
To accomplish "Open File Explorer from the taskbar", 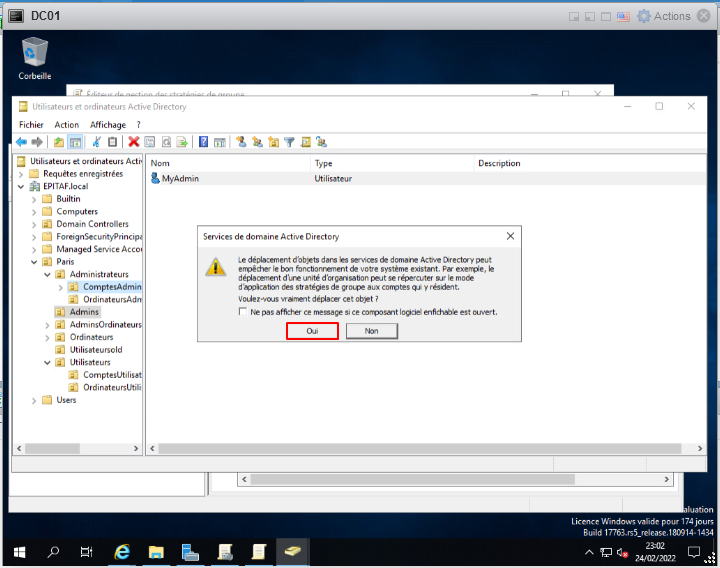I will coord(156,551).
